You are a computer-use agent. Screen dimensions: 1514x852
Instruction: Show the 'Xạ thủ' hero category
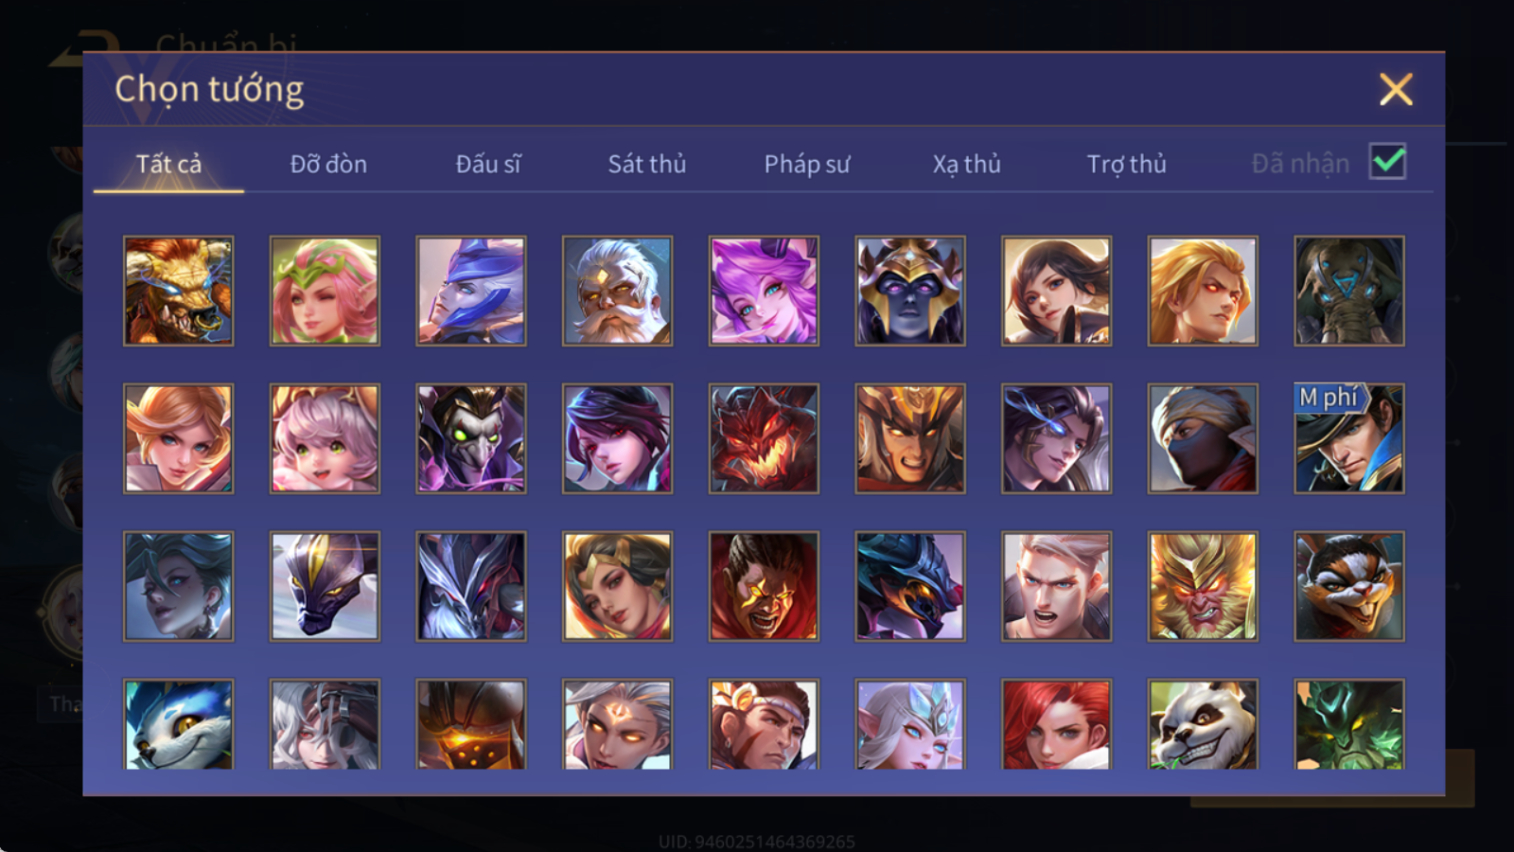966,164
